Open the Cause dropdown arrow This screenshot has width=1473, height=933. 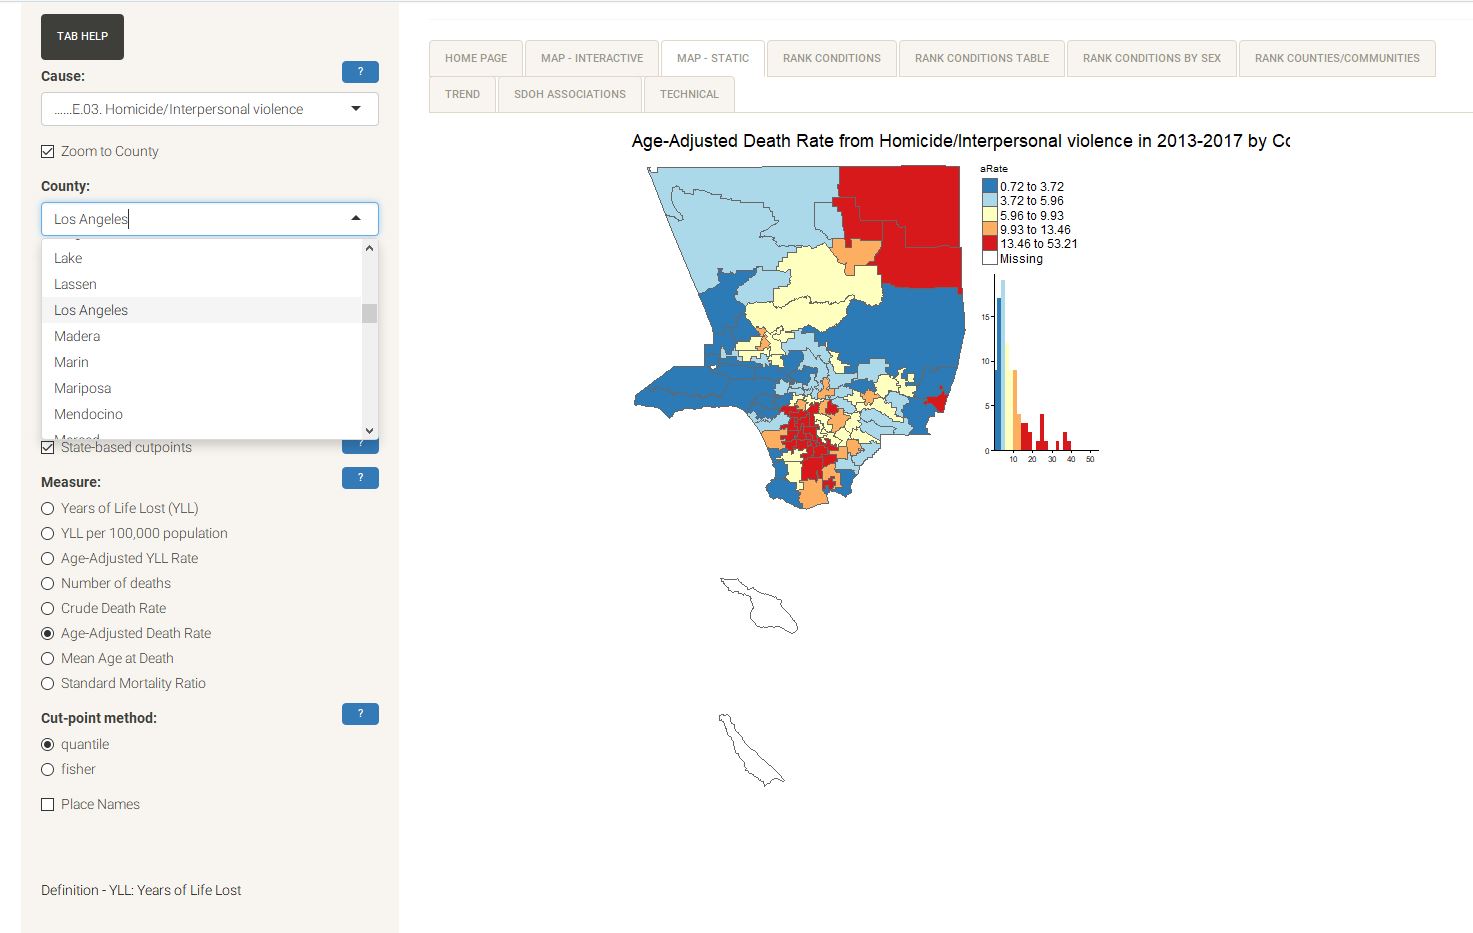tap(356, 109)
